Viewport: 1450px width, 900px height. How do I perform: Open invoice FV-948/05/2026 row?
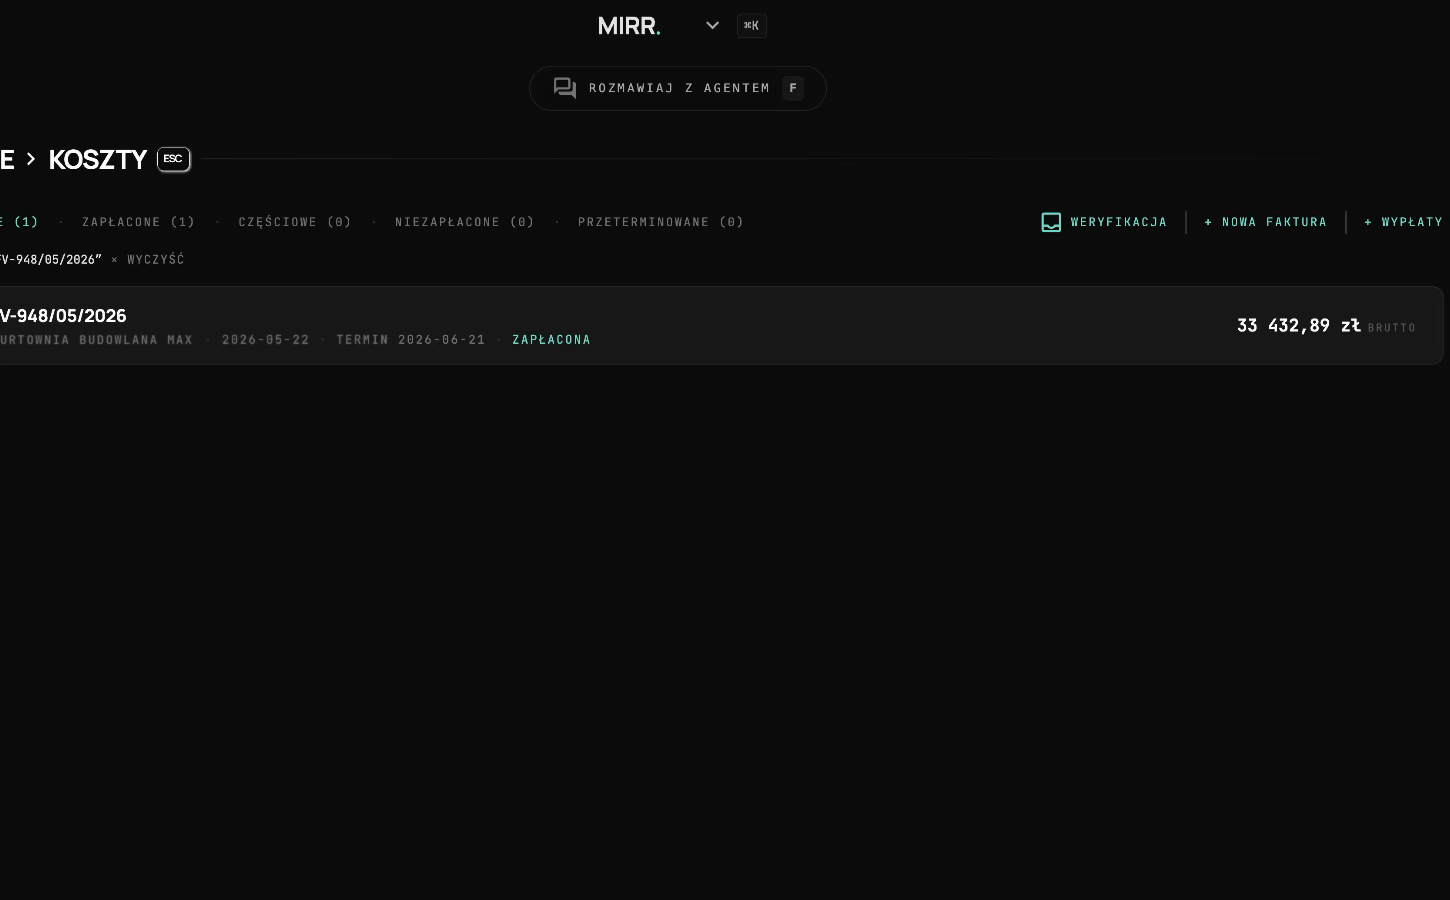(720, 326)
